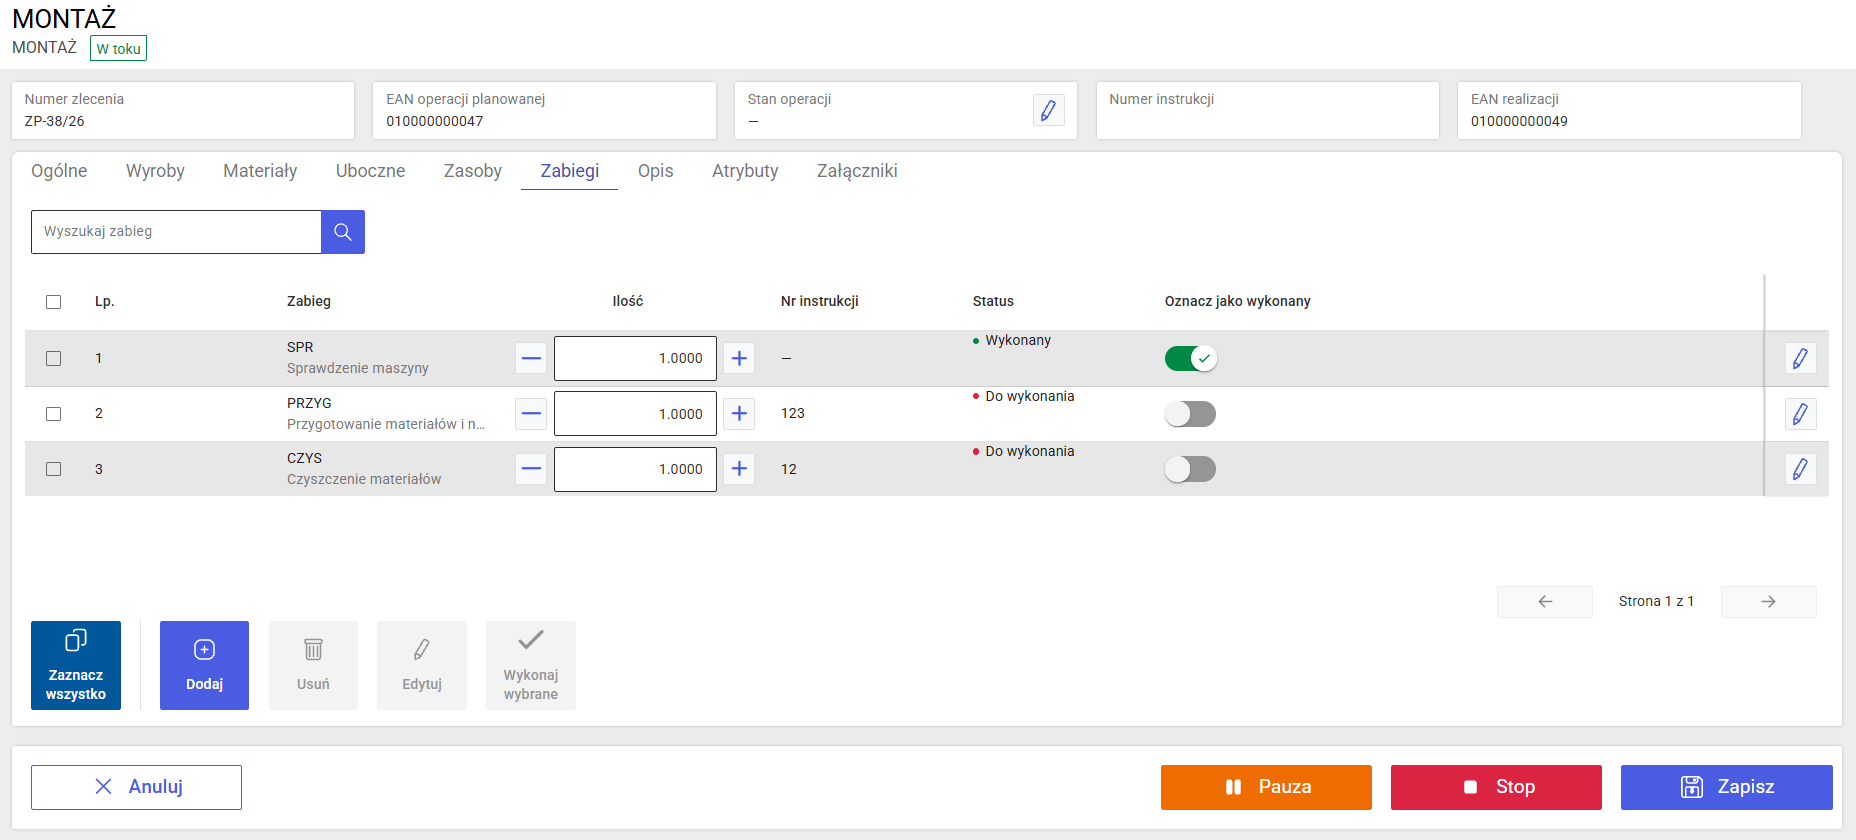Toggle the header select-all checkbox
Screen dimensions: 1856x840
coord(54,302)
